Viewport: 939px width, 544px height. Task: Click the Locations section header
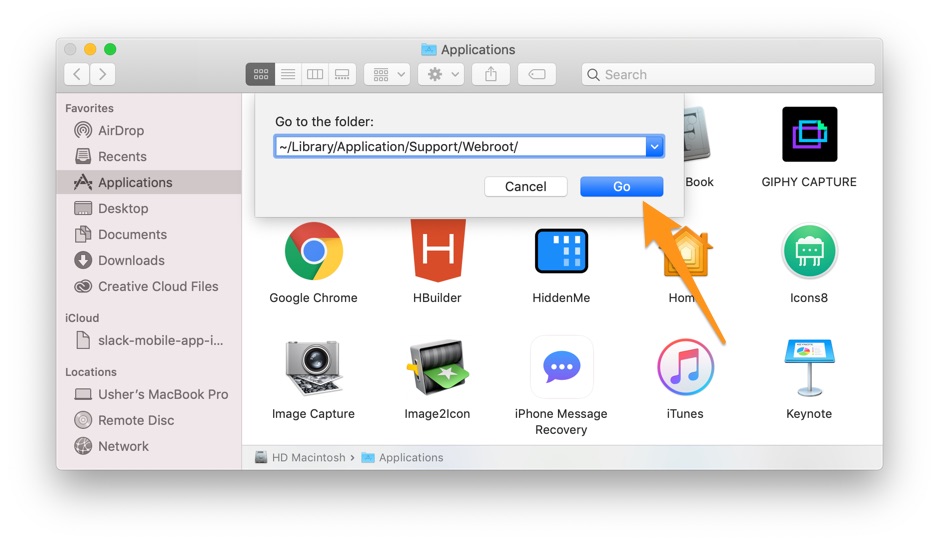(x=90, y=371)
